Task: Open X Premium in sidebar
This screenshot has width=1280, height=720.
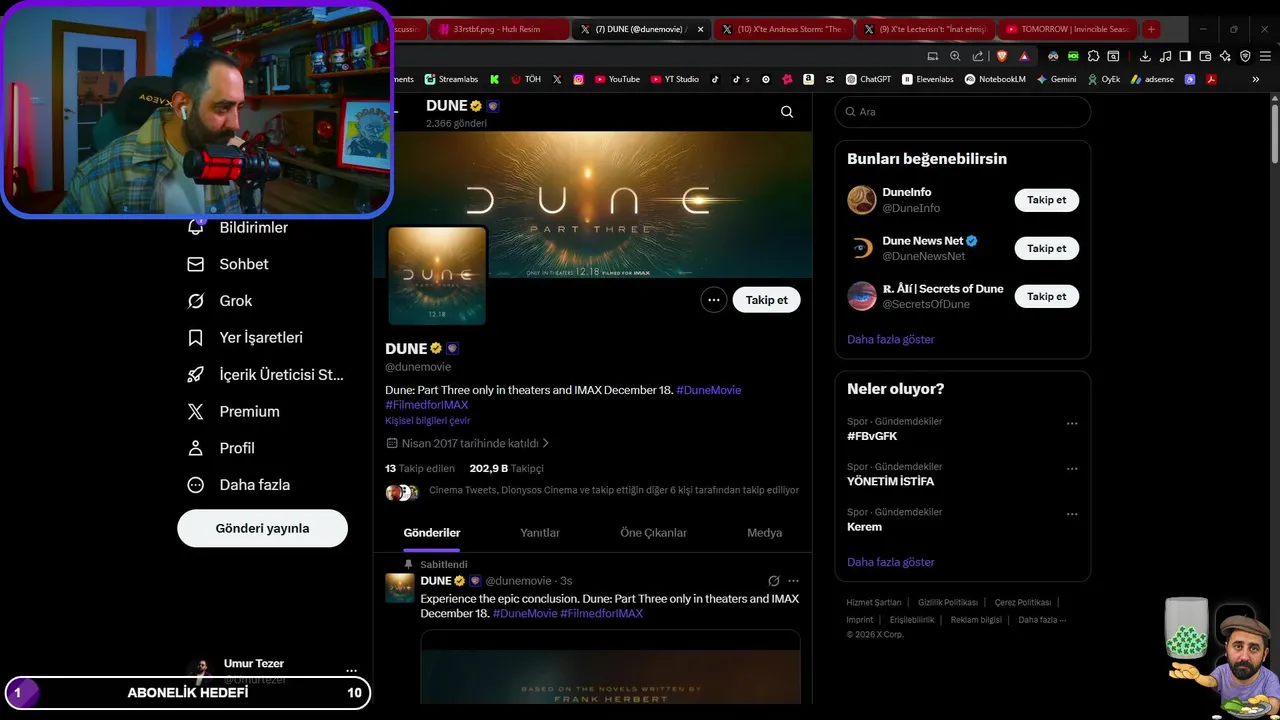Action: click(x=233, y=411)
